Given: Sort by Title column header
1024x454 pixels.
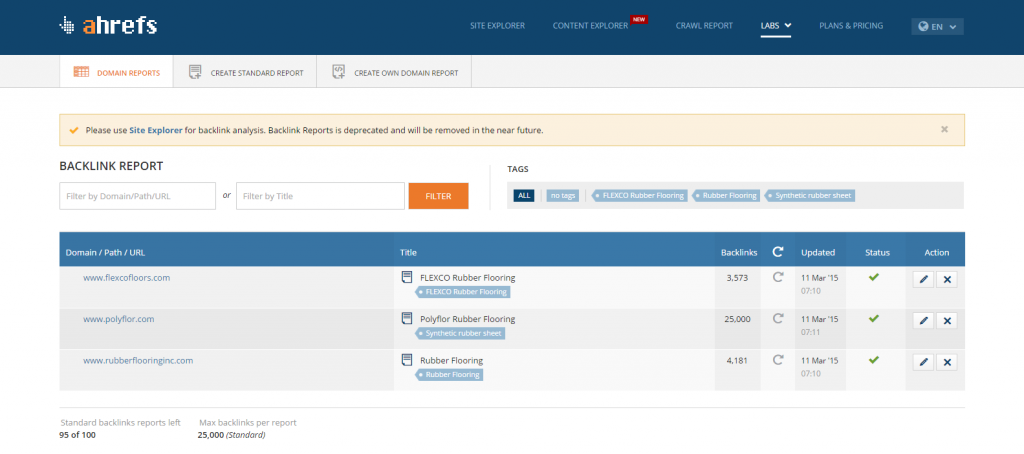Looking at the screenshot, I should [408, 252].
